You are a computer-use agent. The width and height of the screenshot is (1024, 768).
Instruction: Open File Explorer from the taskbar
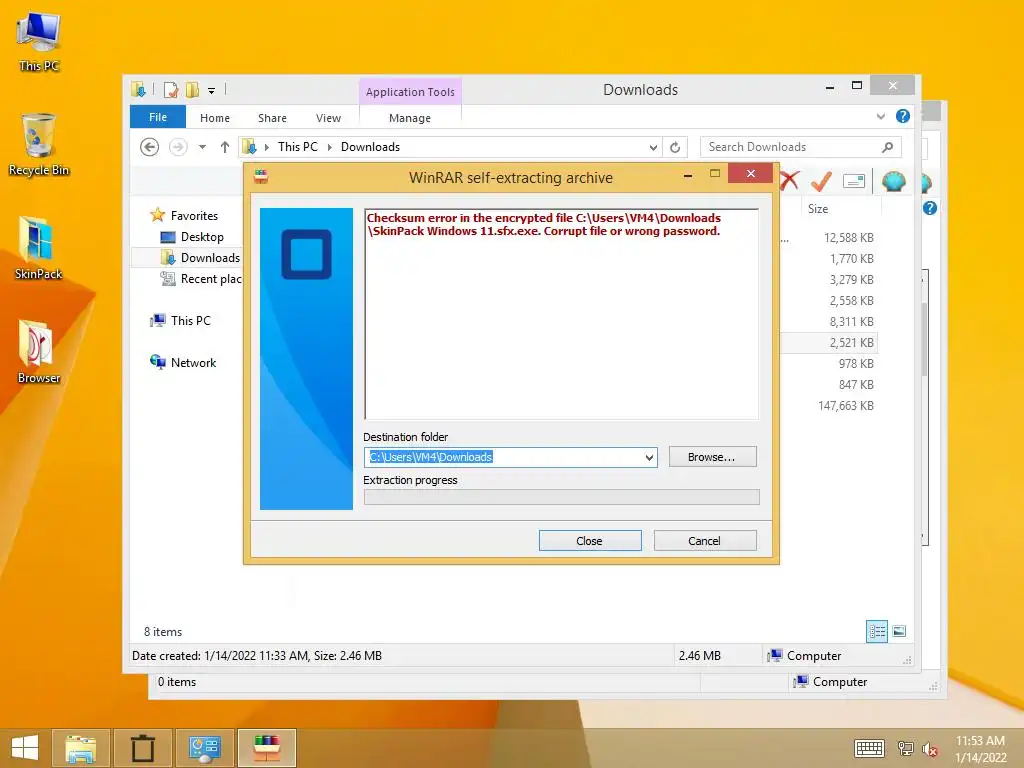[81, 748]
